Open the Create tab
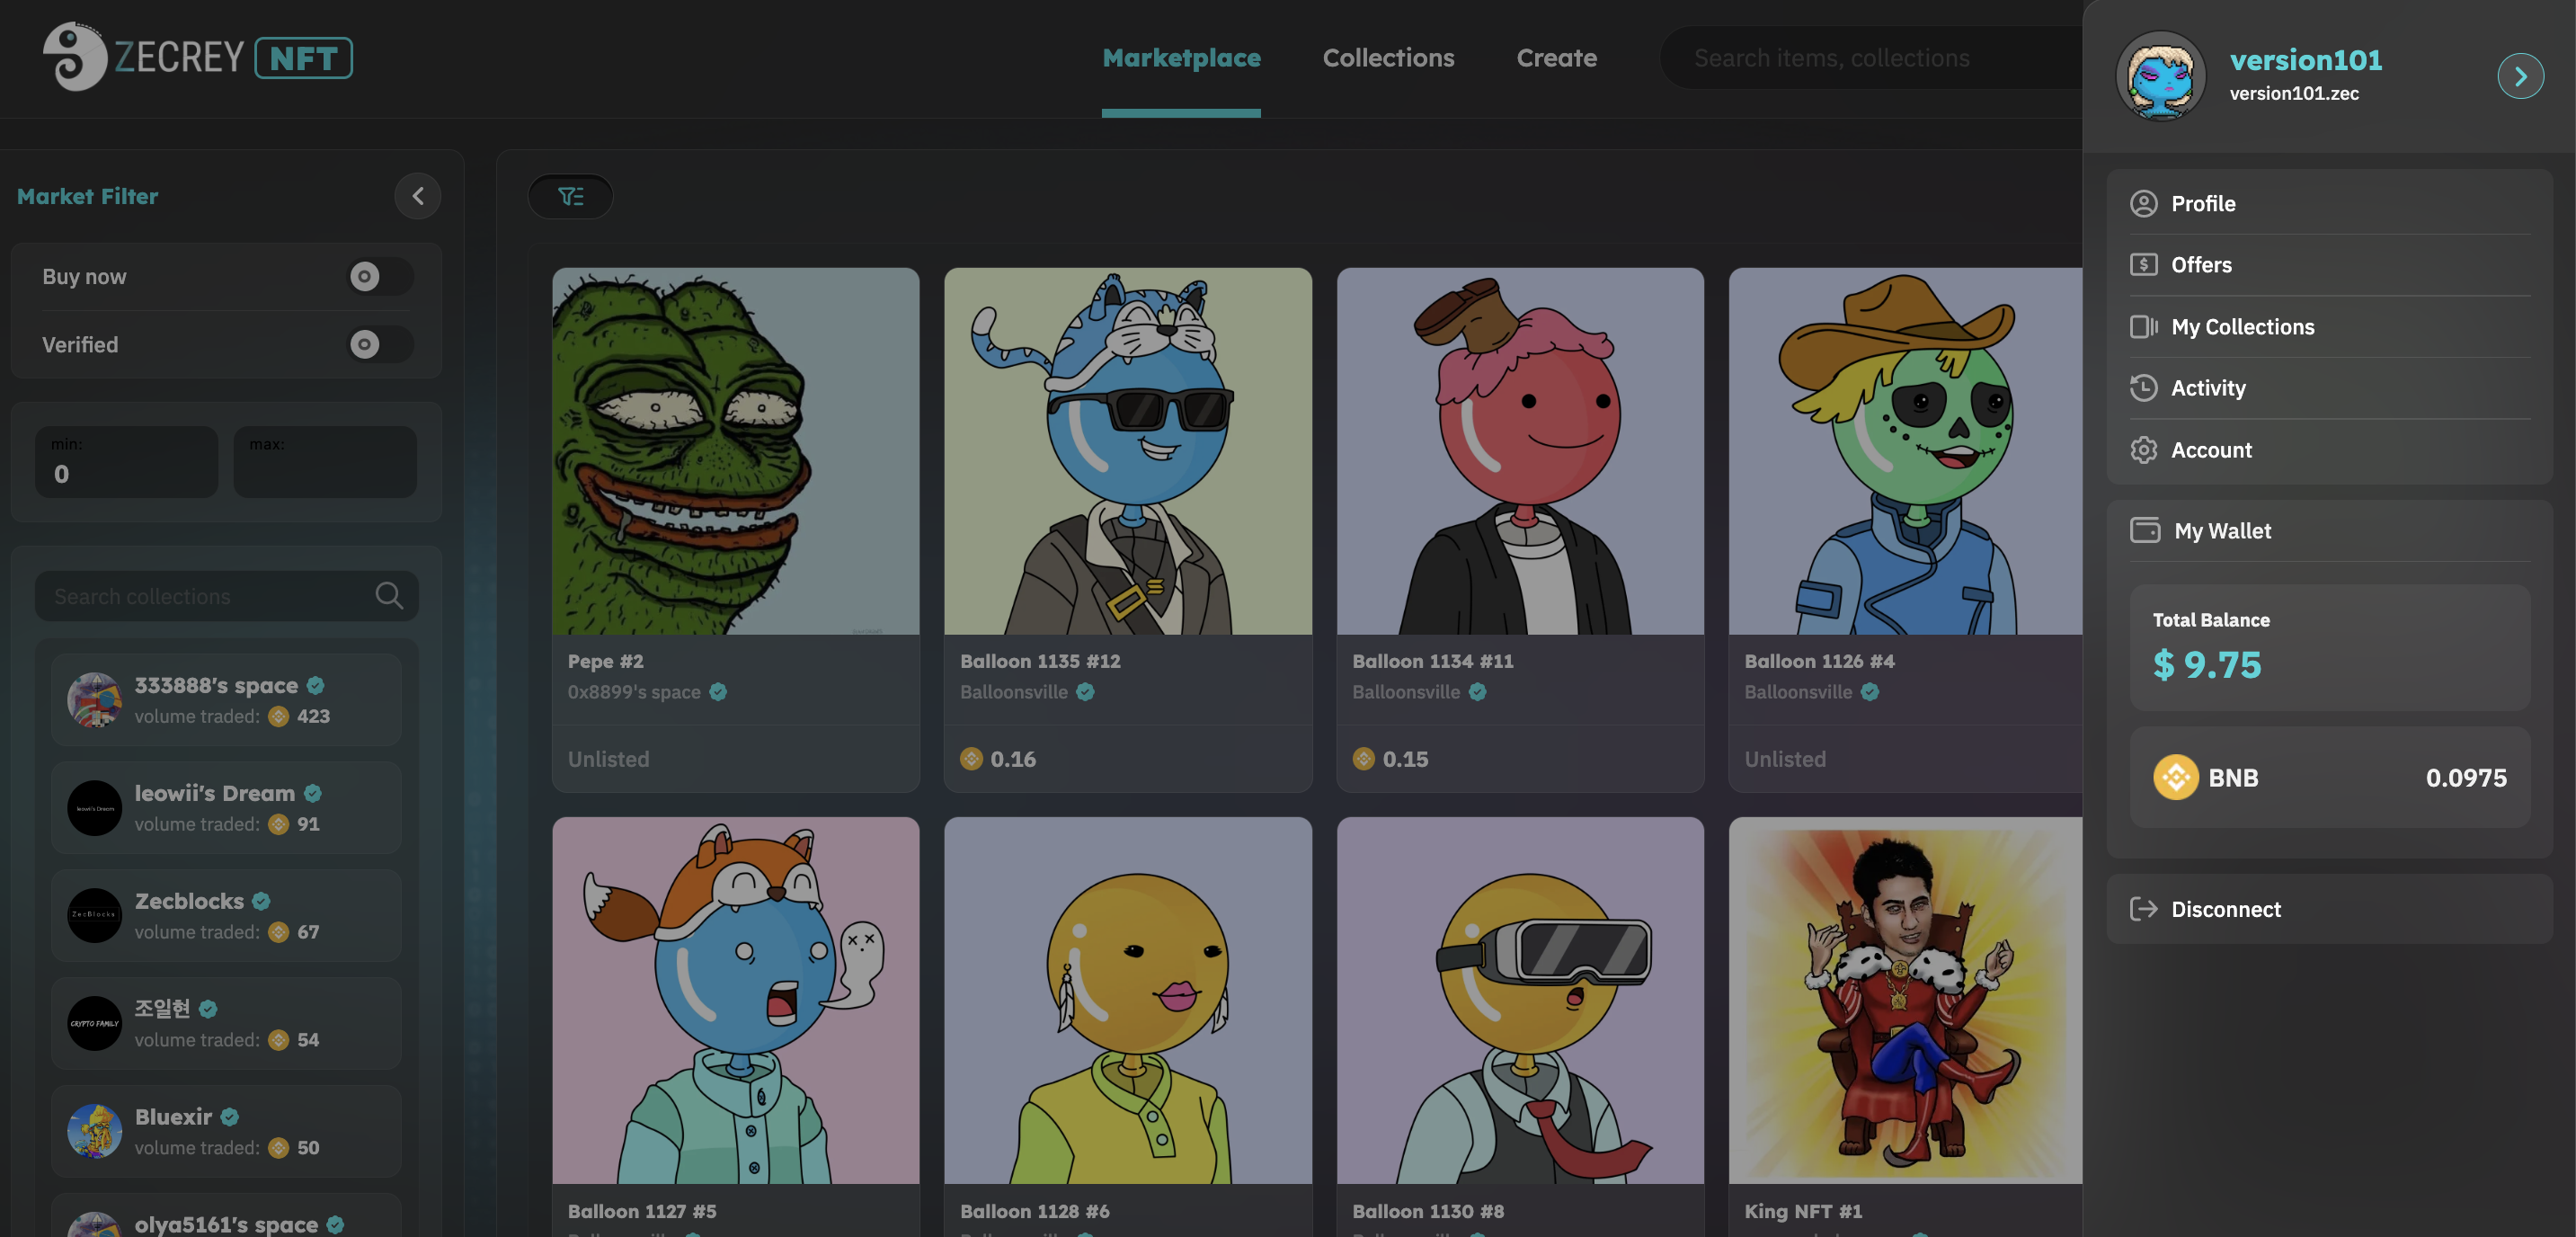2576x1237 pixels. pyautogui.click(x=1556, y=58)
